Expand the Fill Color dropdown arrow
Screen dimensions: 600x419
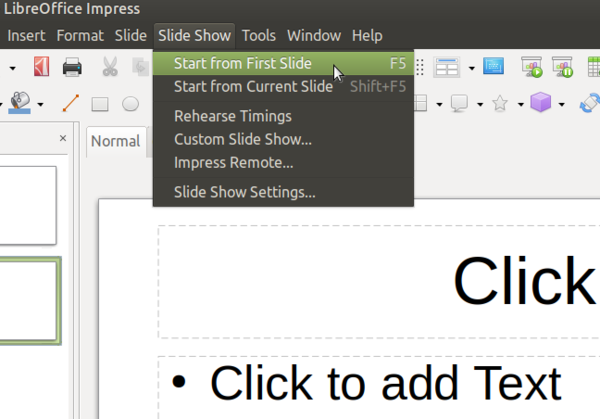pyautogui.click(x=41, y=104)
